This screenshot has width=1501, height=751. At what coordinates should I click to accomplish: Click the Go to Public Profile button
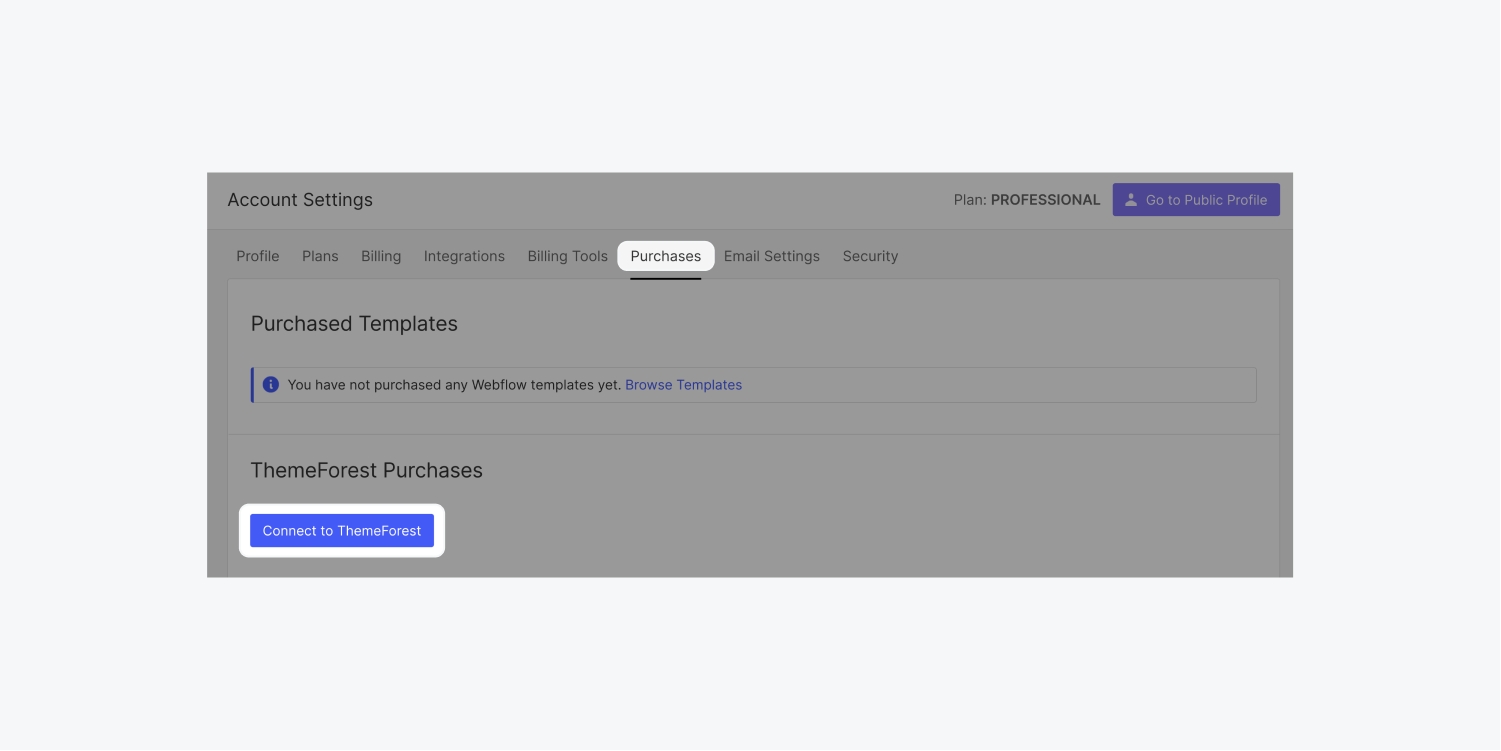coord(1196,200)
